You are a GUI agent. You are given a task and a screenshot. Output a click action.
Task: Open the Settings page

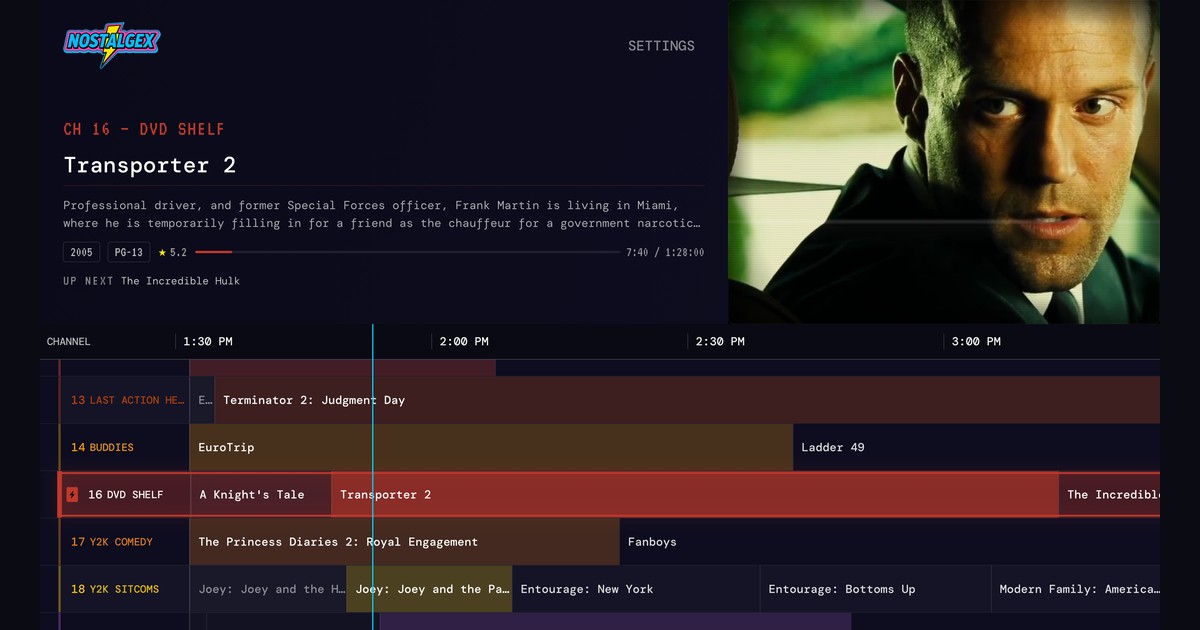661,46
